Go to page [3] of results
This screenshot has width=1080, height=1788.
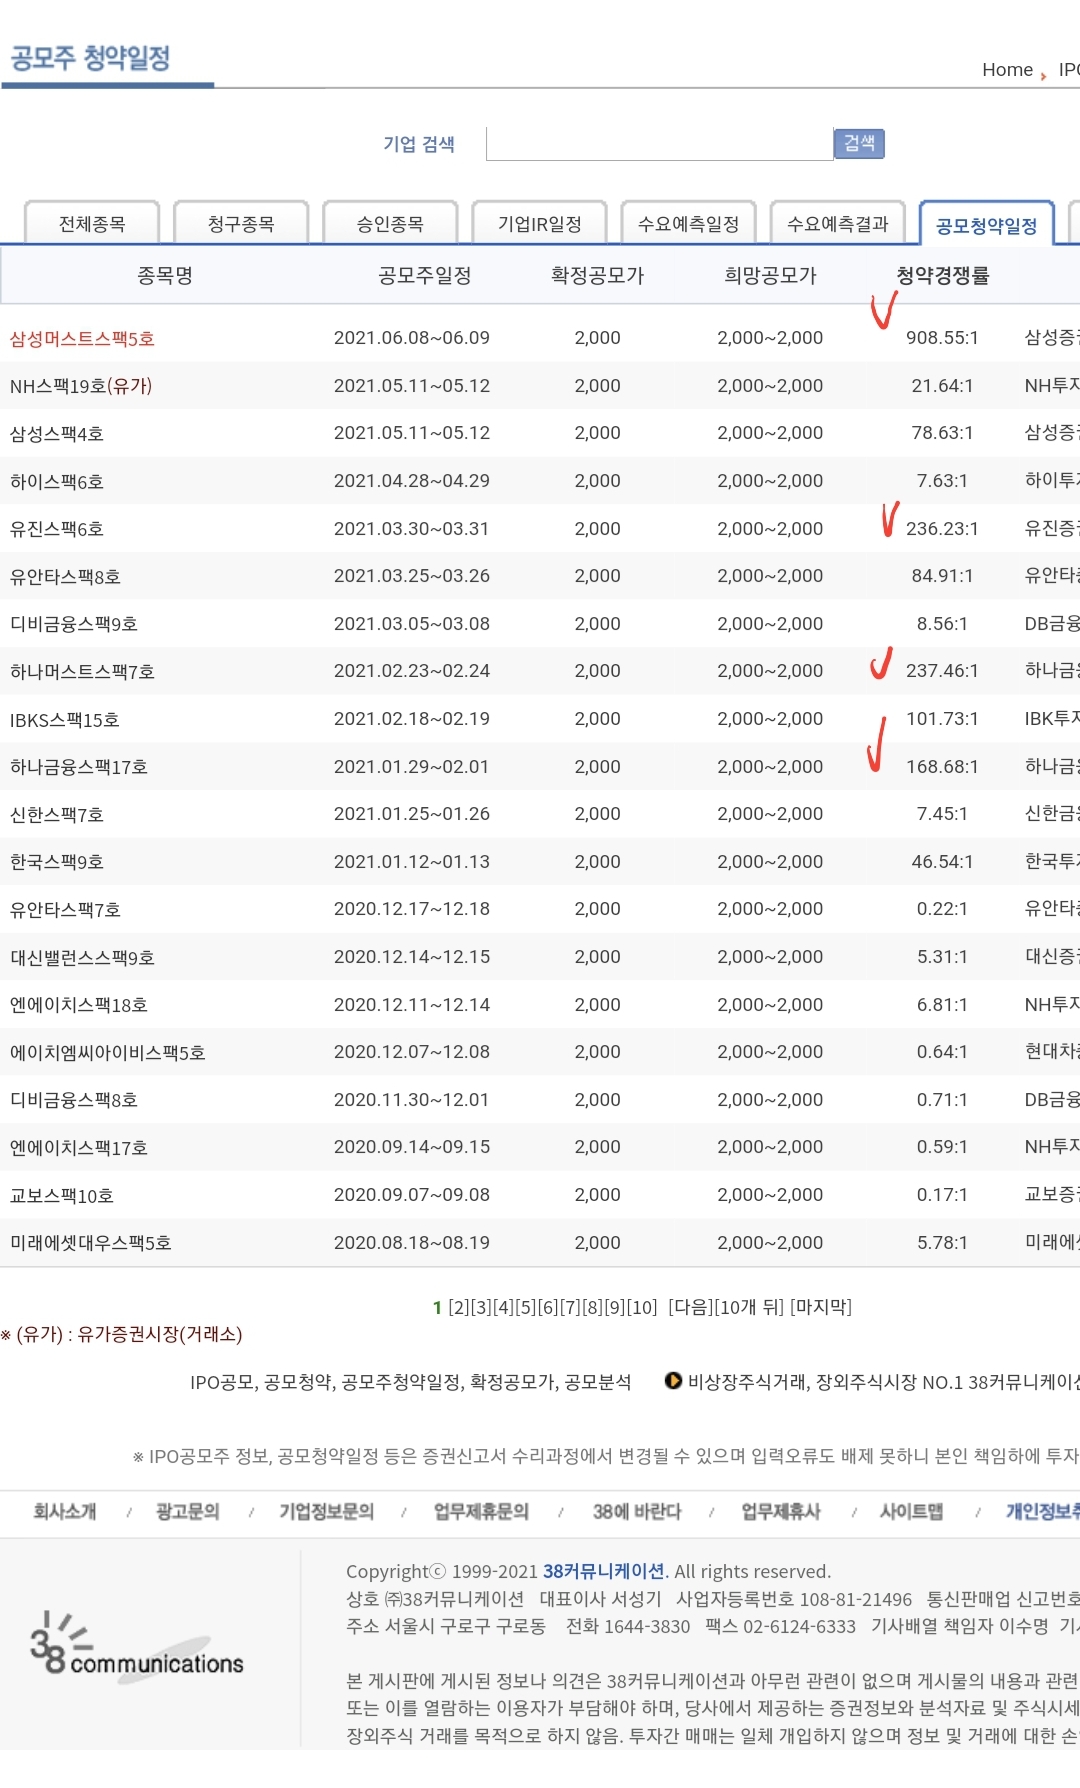(481, 1307)
